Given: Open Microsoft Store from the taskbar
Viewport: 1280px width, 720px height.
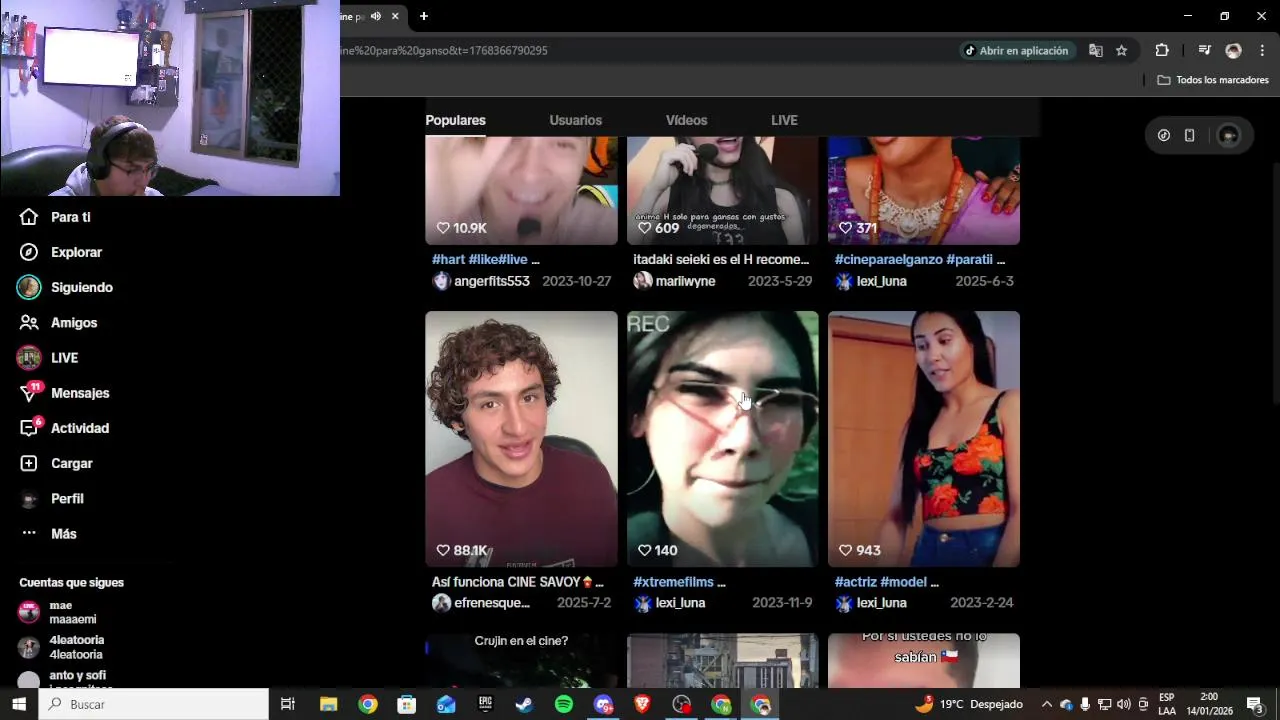Looking at the screenshot, I should tap(407, 704).
